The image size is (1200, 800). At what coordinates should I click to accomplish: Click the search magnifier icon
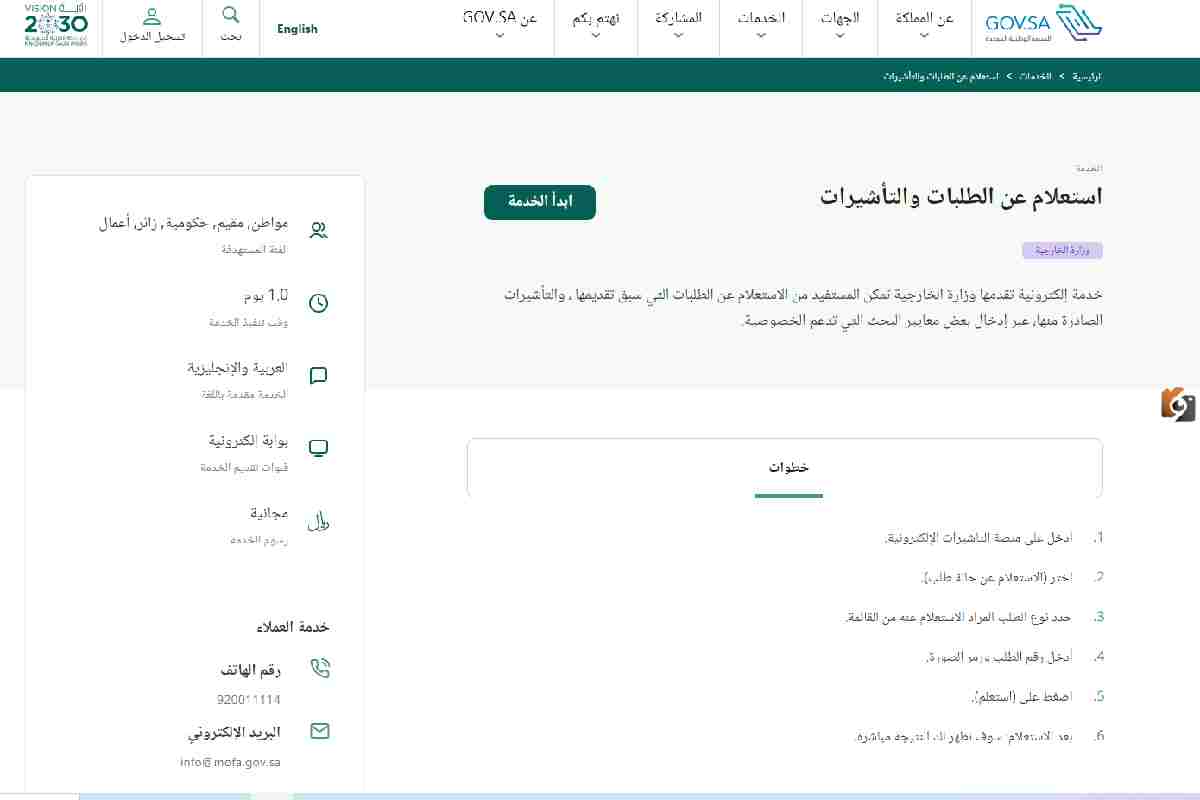231,15
